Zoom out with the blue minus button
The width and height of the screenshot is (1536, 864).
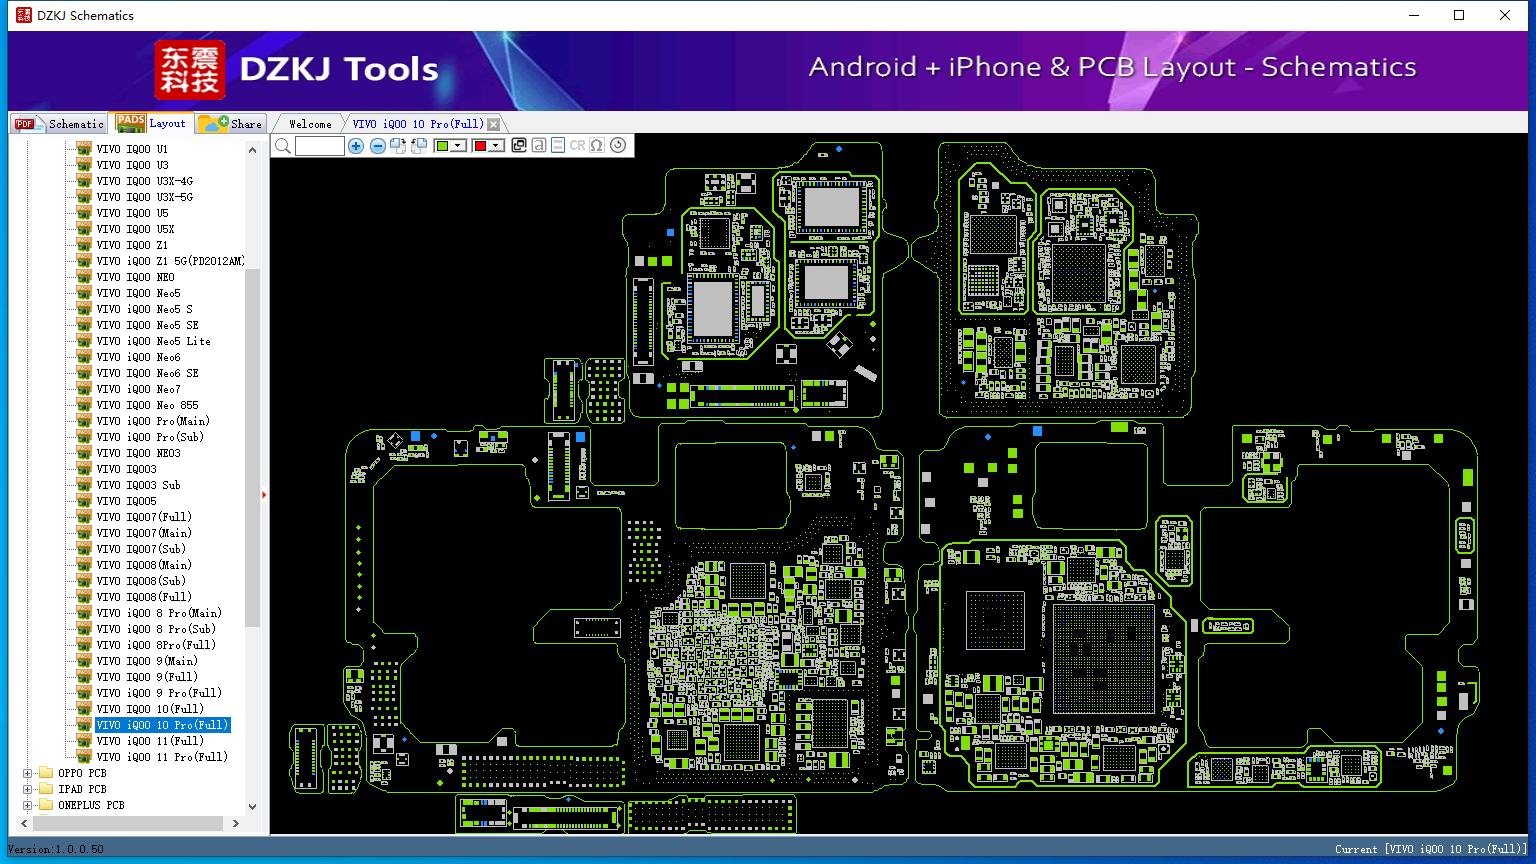(x=378, y=146)
